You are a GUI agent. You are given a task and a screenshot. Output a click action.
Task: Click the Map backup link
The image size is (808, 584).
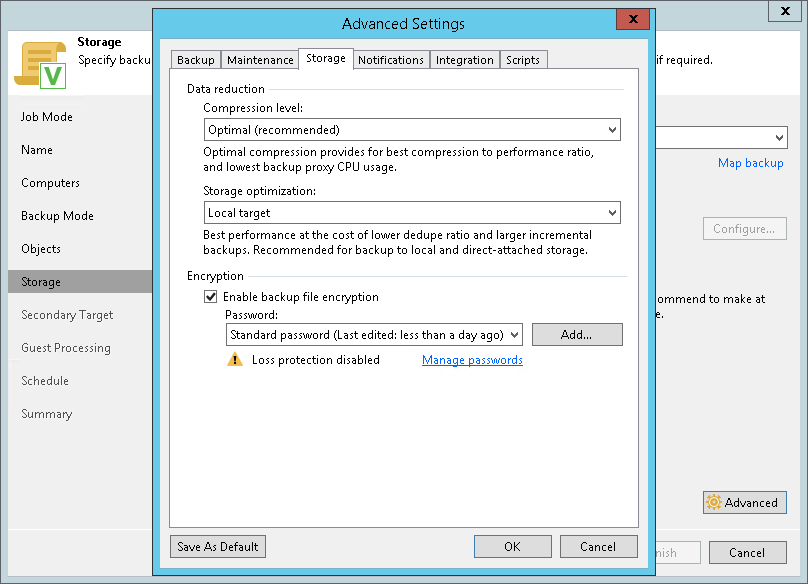(x=750, y=163)
